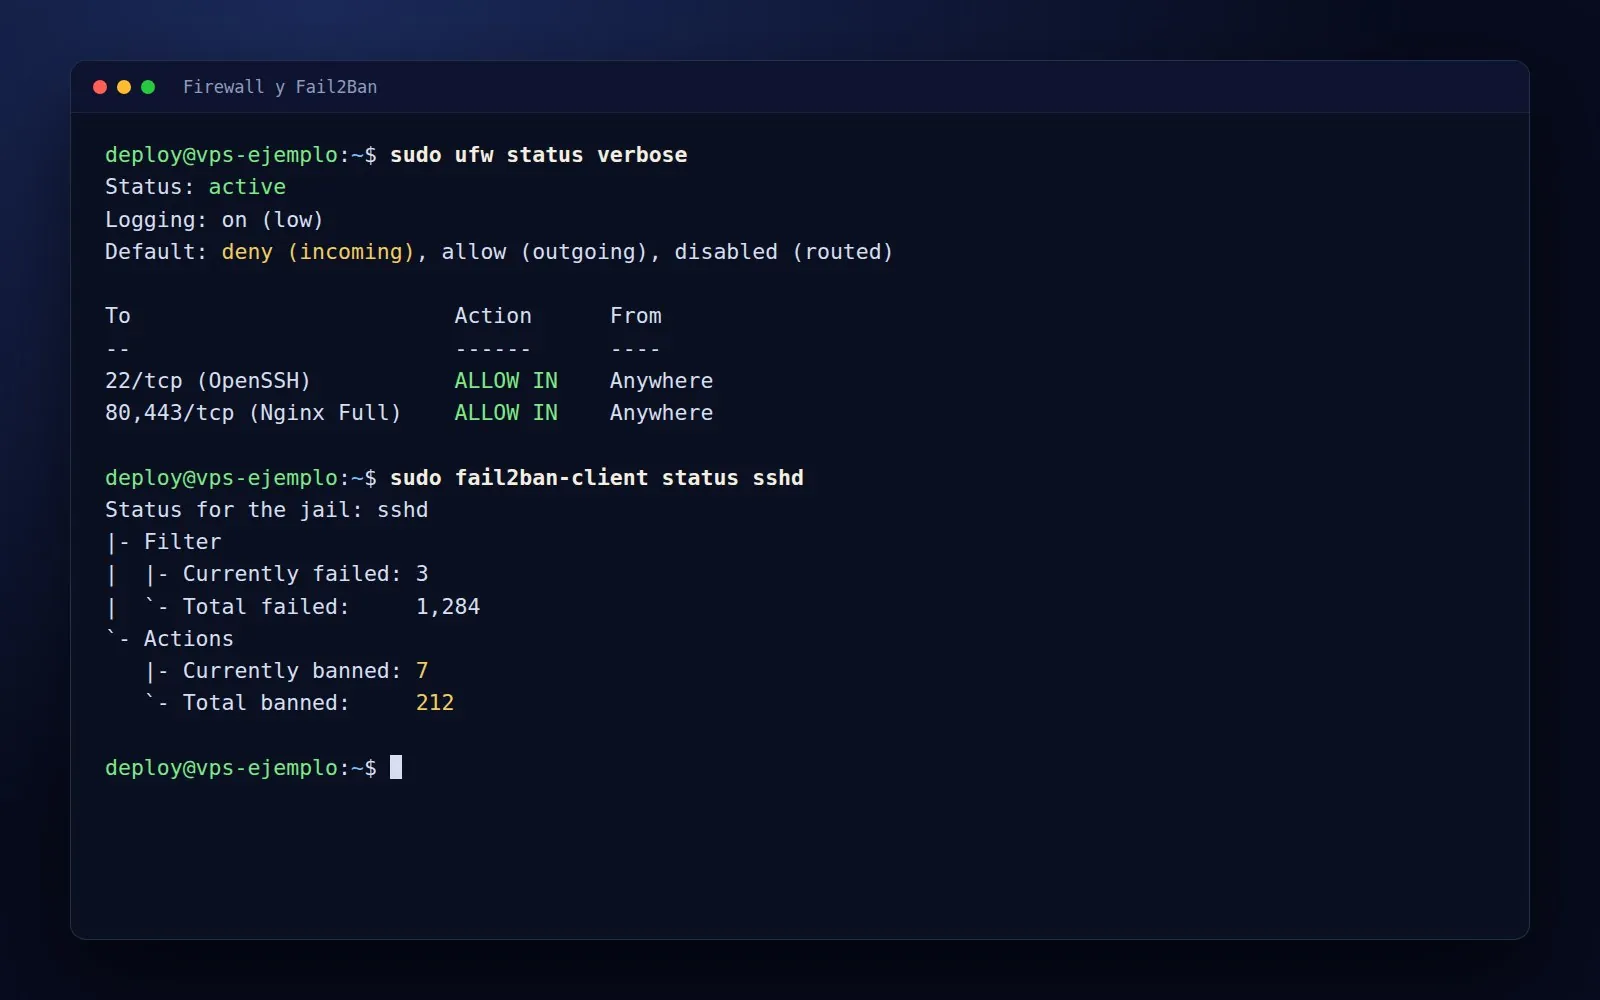The image size is (1600, 1000).
Task: Click the '80,443/tcp (Nginx Full)' rule entry
Action: pyautogui.click(x=253, y=413)
